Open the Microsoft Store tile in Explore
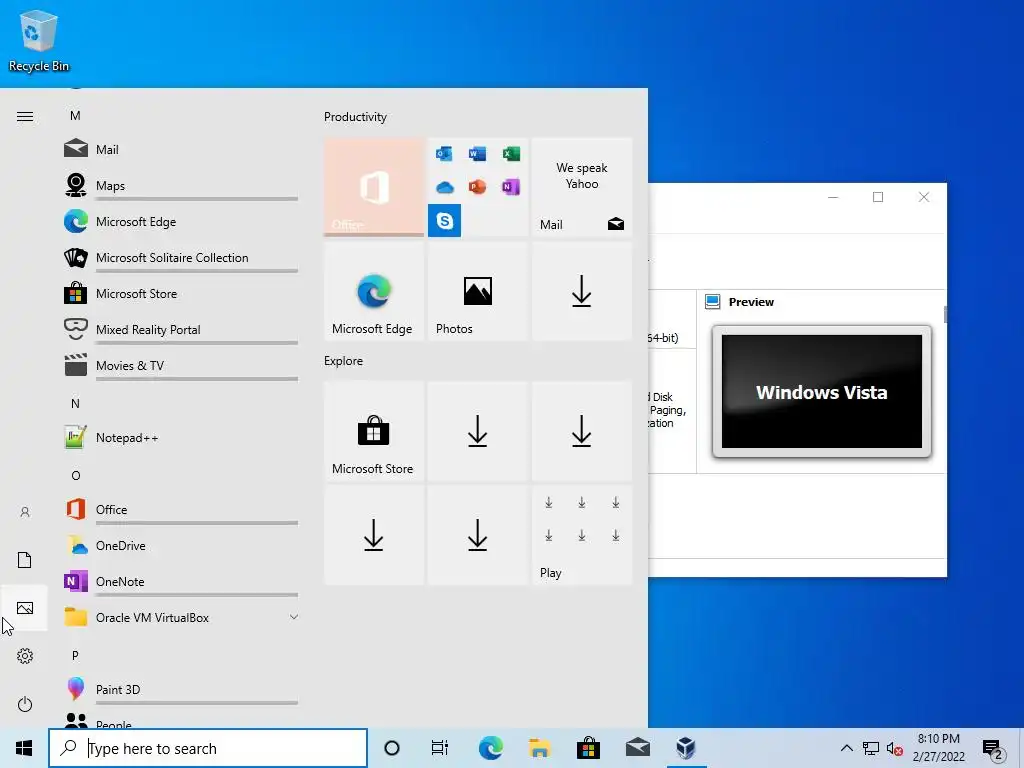Image resolution: width=1024 pixels, height=768 pixels. [374, 431]
